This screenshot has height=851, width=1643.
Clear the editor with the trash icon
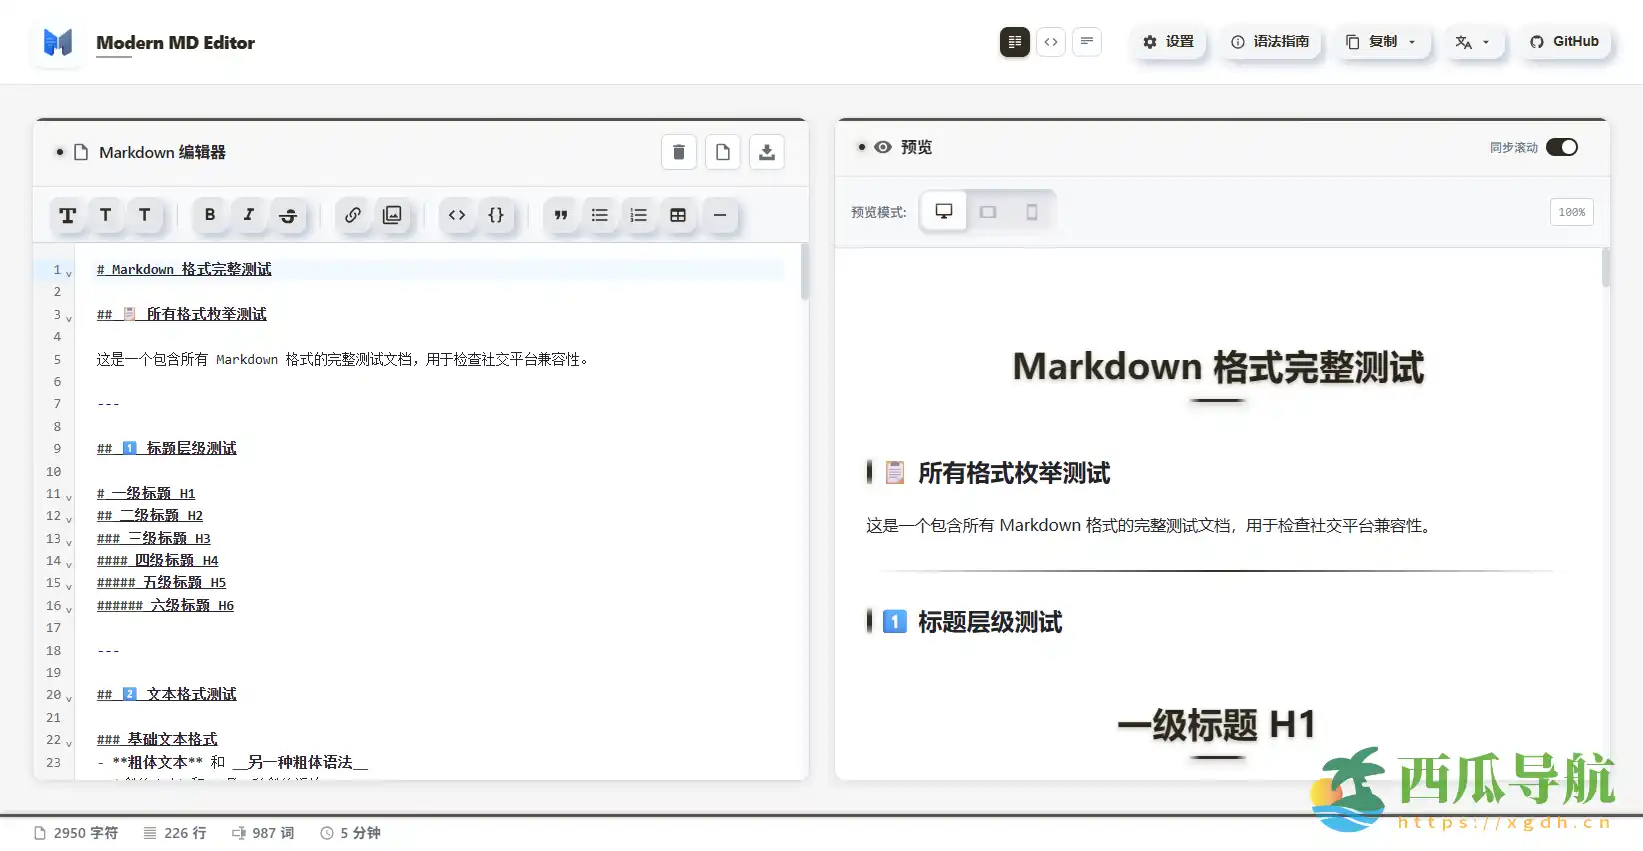pos(679,152)
